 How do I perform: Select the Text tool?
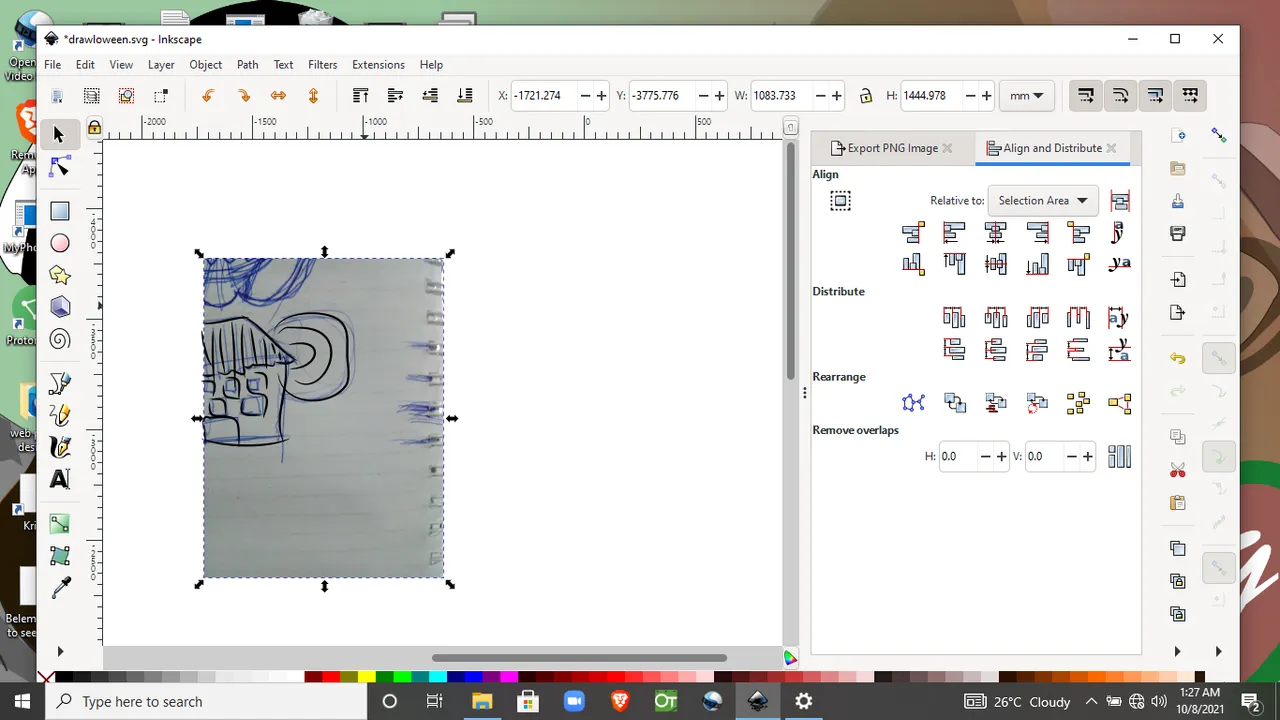60,479
